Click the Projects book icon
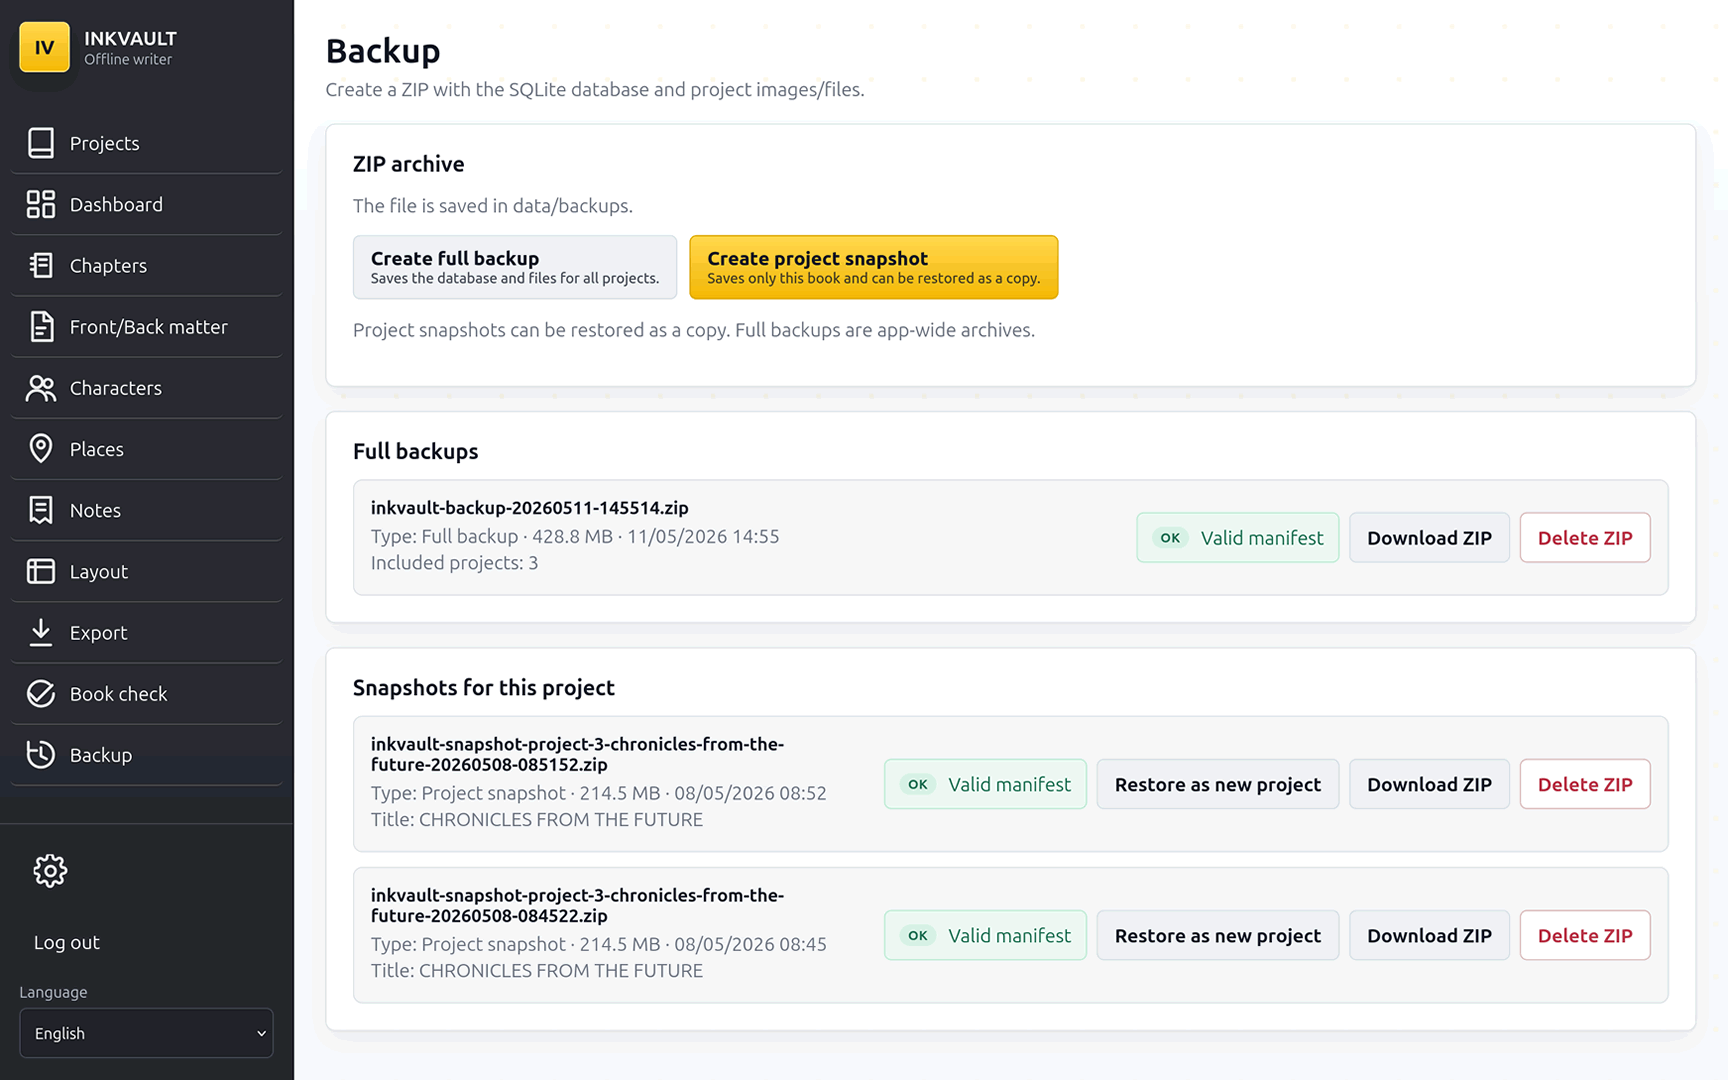1728x1080 pixels. [x=41, y=143]
